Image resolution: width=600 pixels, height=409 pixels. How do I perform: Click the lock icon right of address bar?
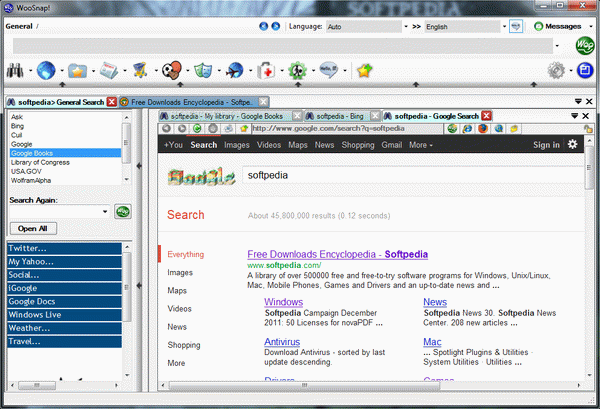(588, 129)
